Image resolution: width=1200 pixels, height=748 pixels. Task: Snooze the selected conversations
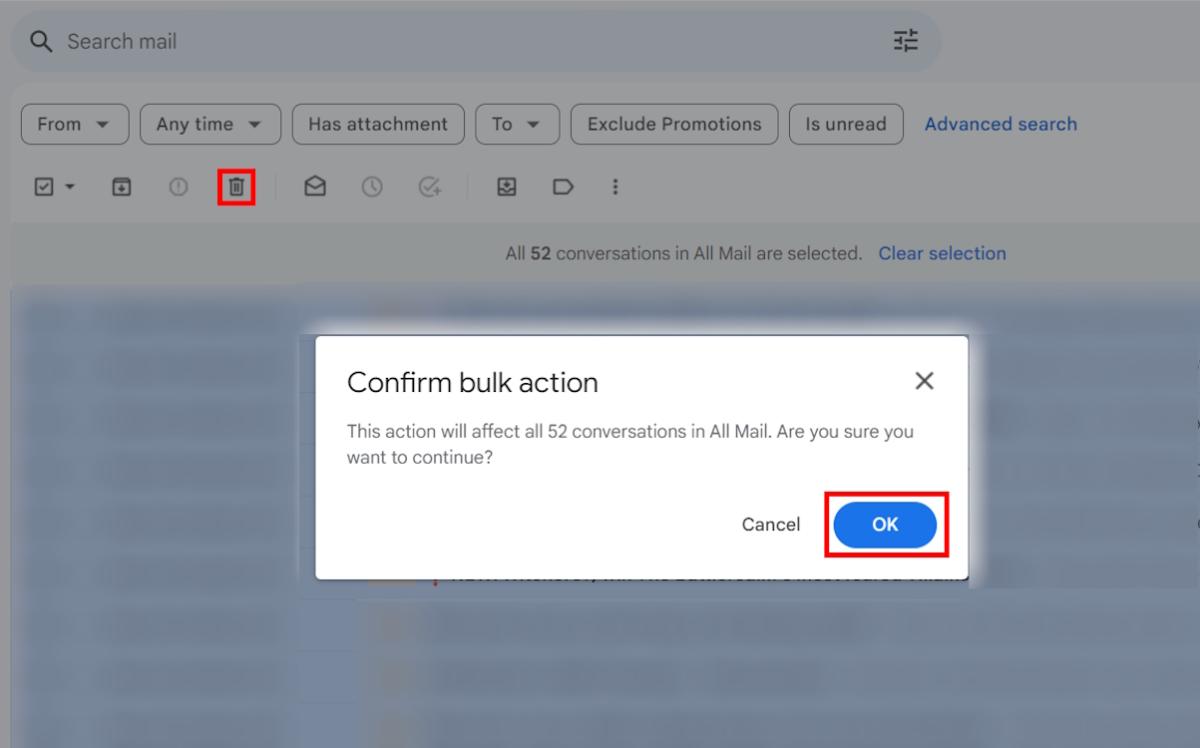click(371, 187)
